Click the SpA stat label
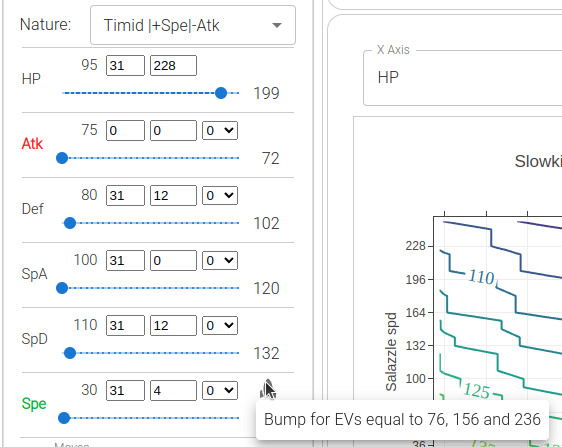The width and height of the screenshot is (562, 447). 34,274
